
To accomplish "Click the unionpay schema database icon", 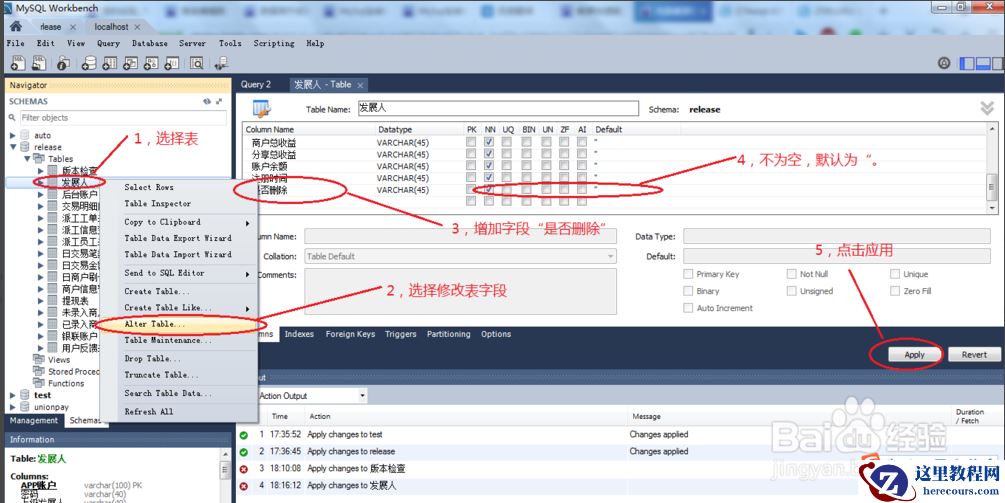I will click(25, 407).
